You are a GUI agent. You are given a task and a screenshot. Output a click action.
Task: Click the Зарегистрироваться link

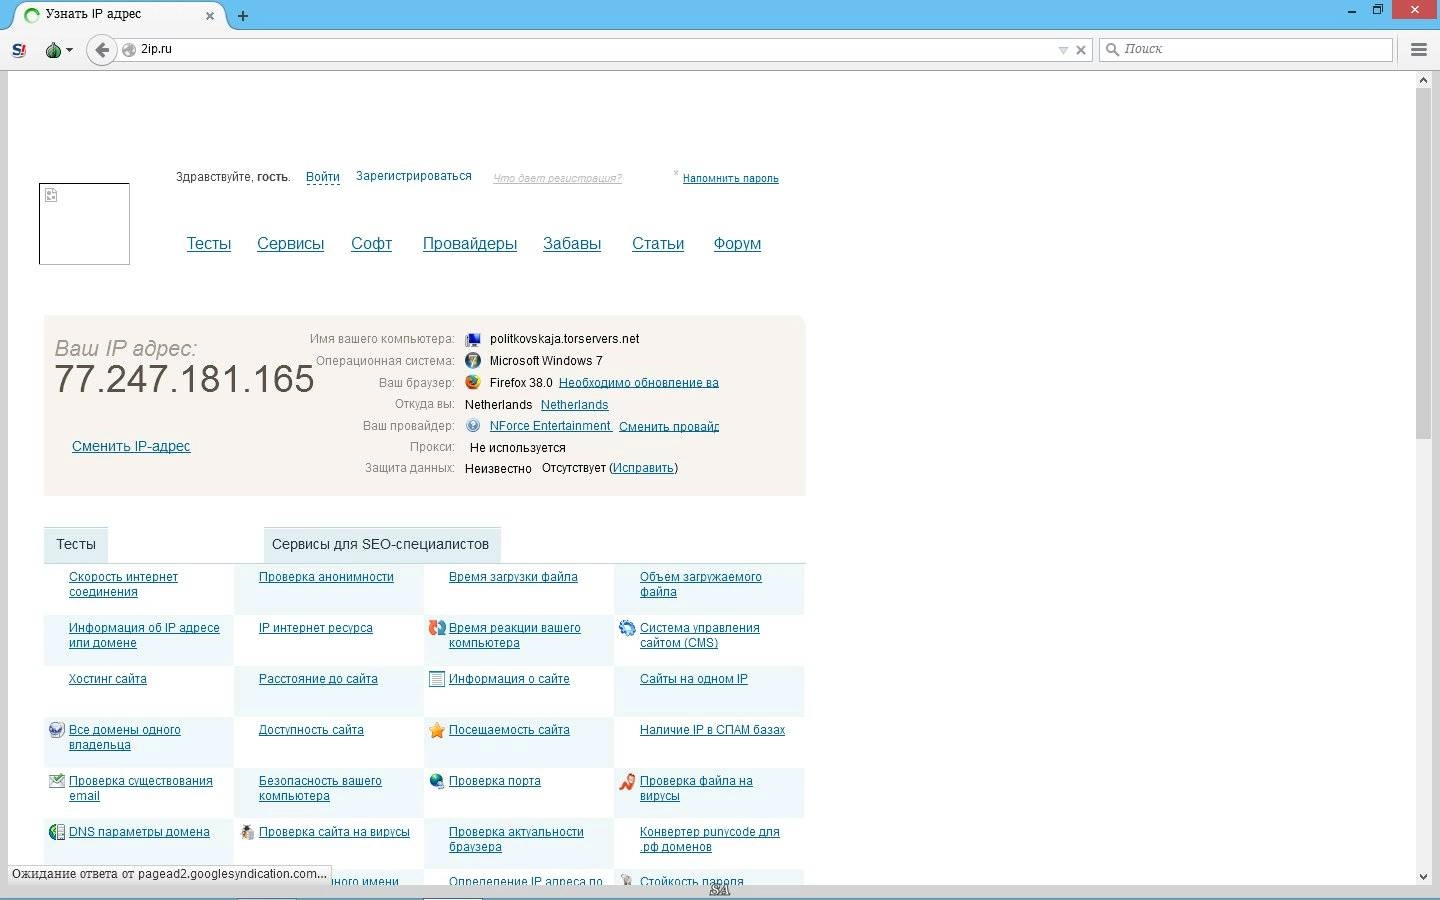(414, 176)
